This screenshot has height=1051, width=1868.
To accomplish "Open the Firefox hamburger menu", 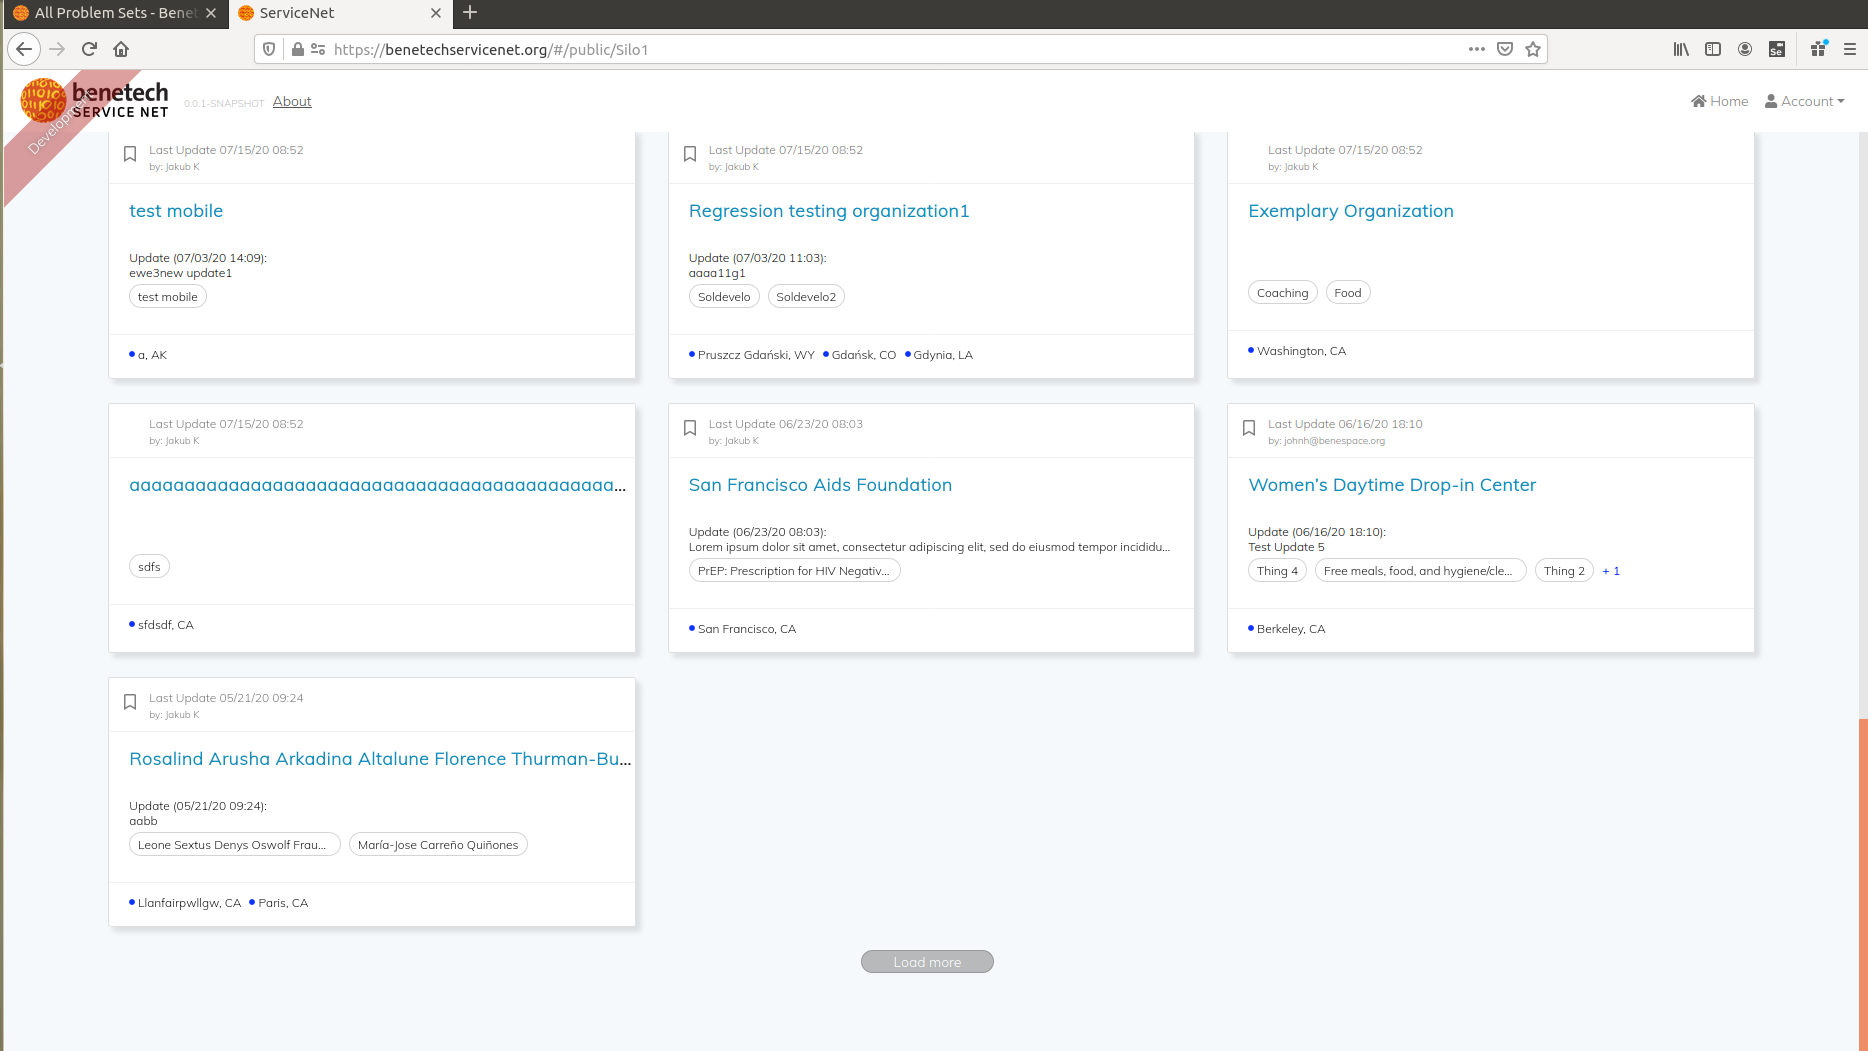I will coord(1851,48).
